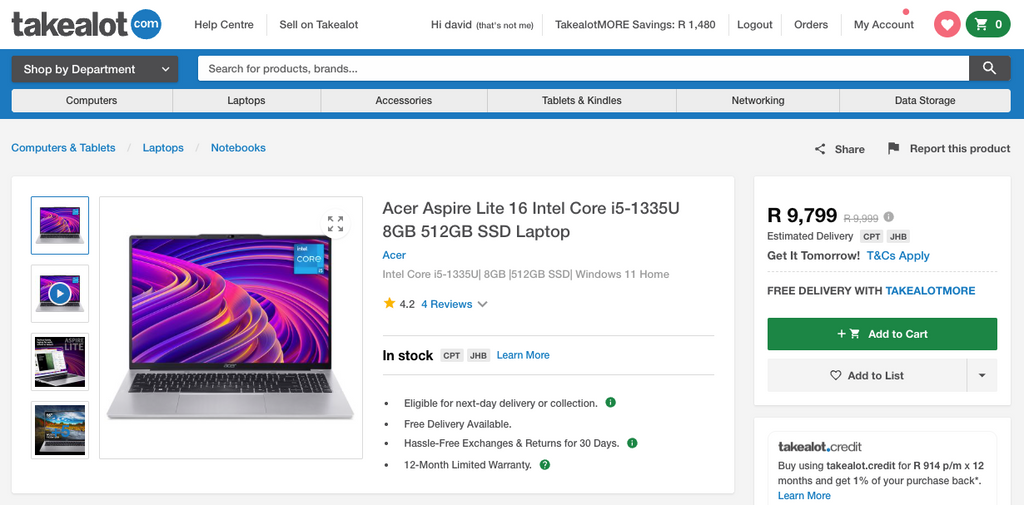Viewport: 1024px width, 505px height.
Task: Click help icon beside 12-Month Limited Warranty
Action: [x=545, y=465]
